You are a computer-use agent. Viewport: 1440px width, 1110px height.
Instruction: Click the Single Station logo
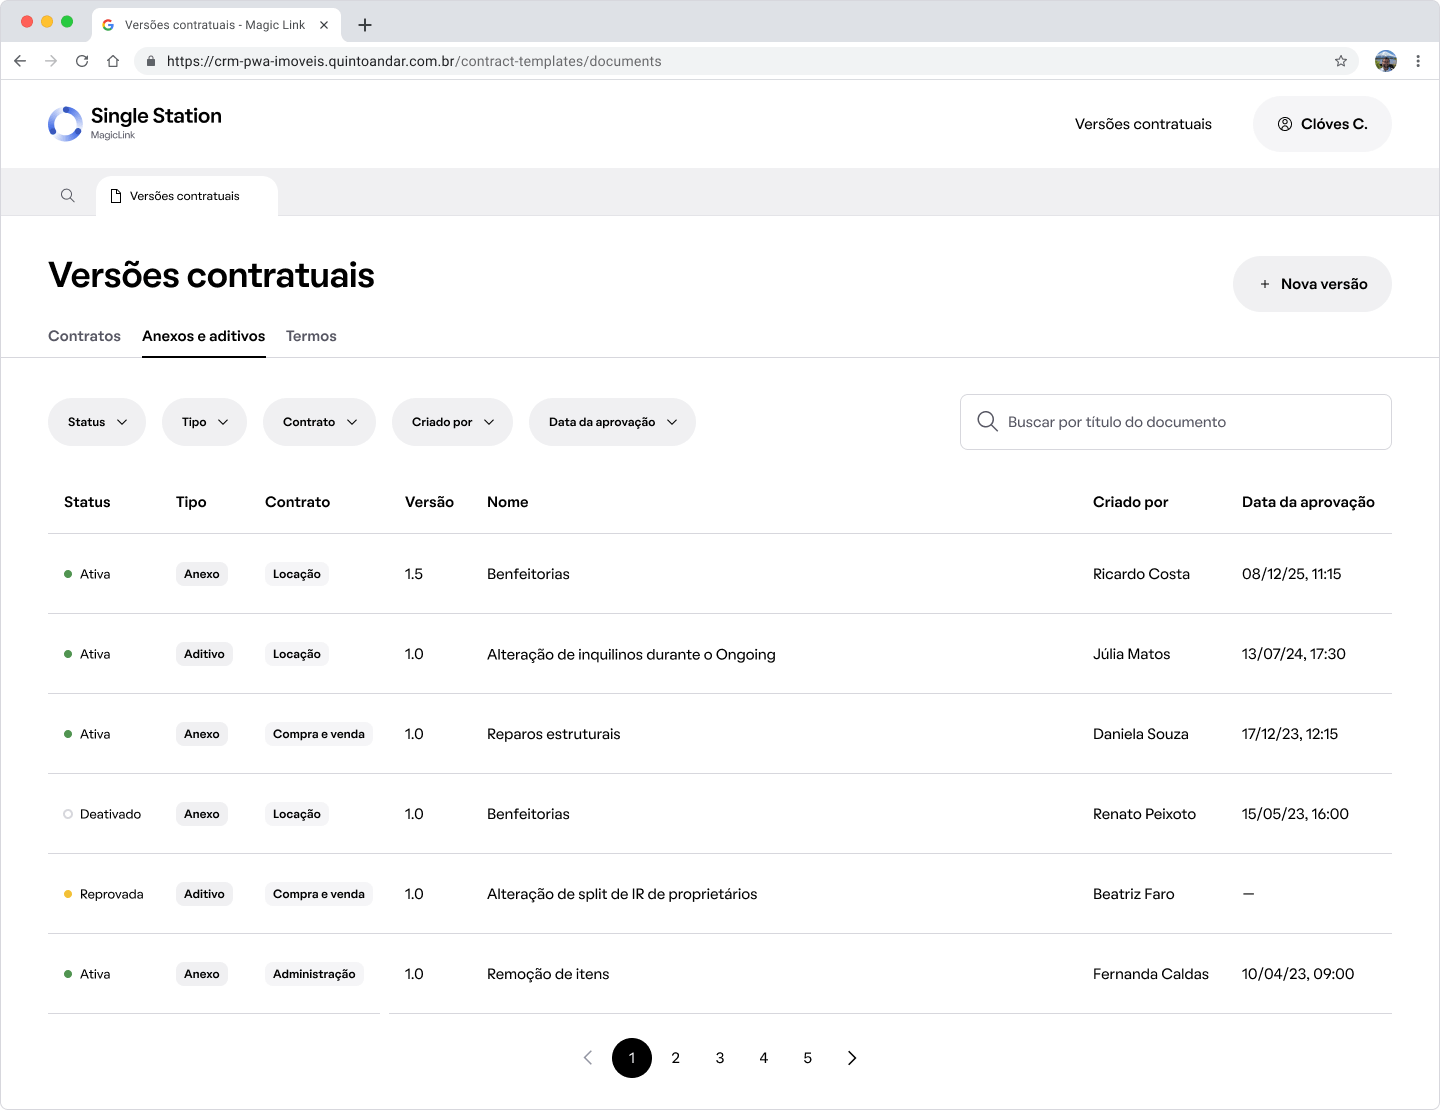(x=135, y=123)
